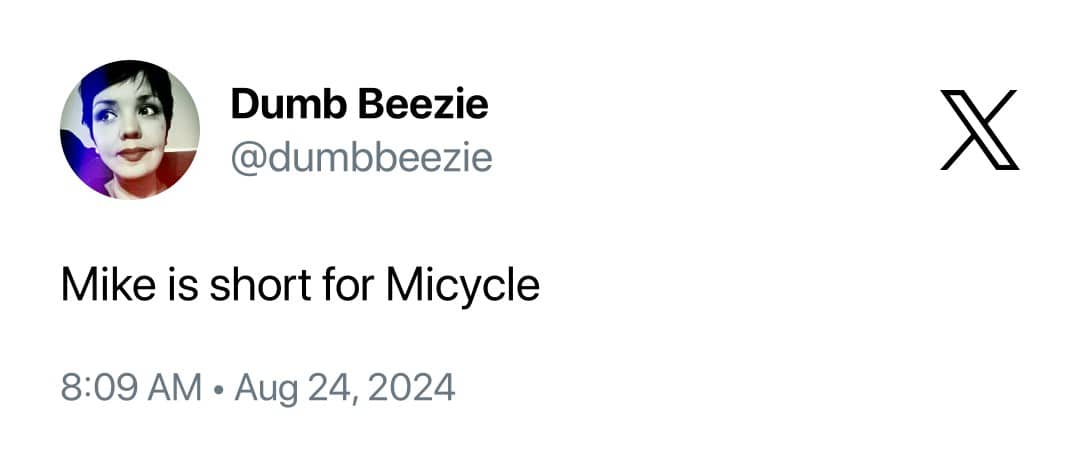
Task: Open the @dumbbeezie handle link
Action: tap(361, 157)
